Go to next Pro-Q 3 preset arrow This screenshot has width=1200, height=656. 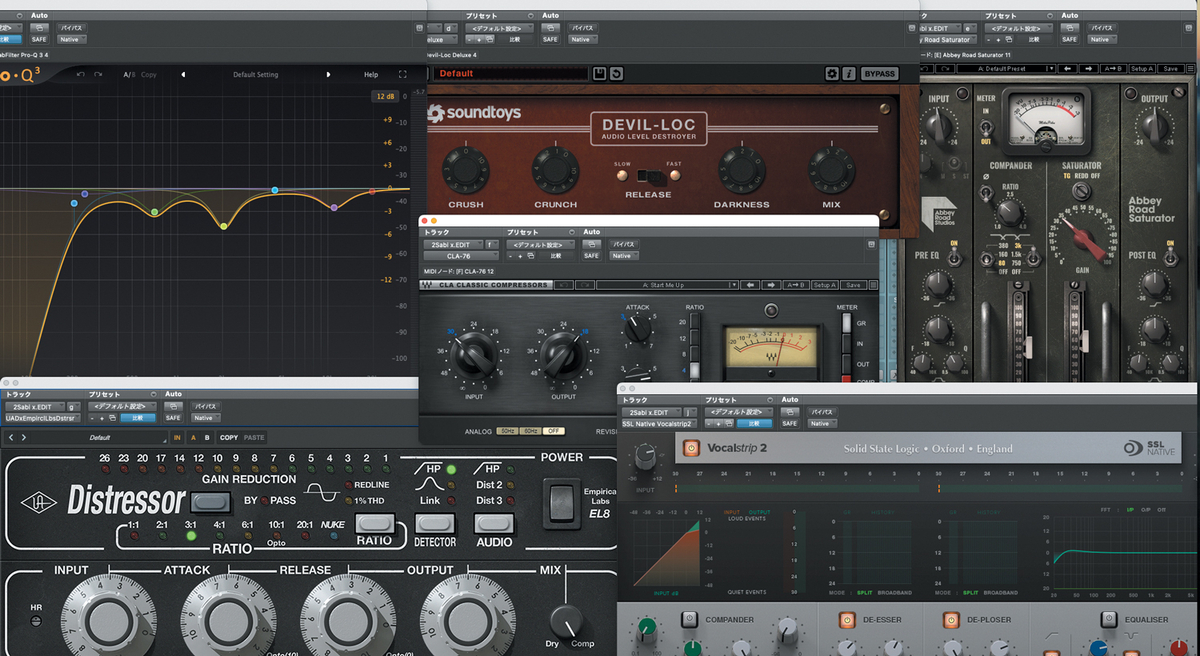[x=328, y=75]
